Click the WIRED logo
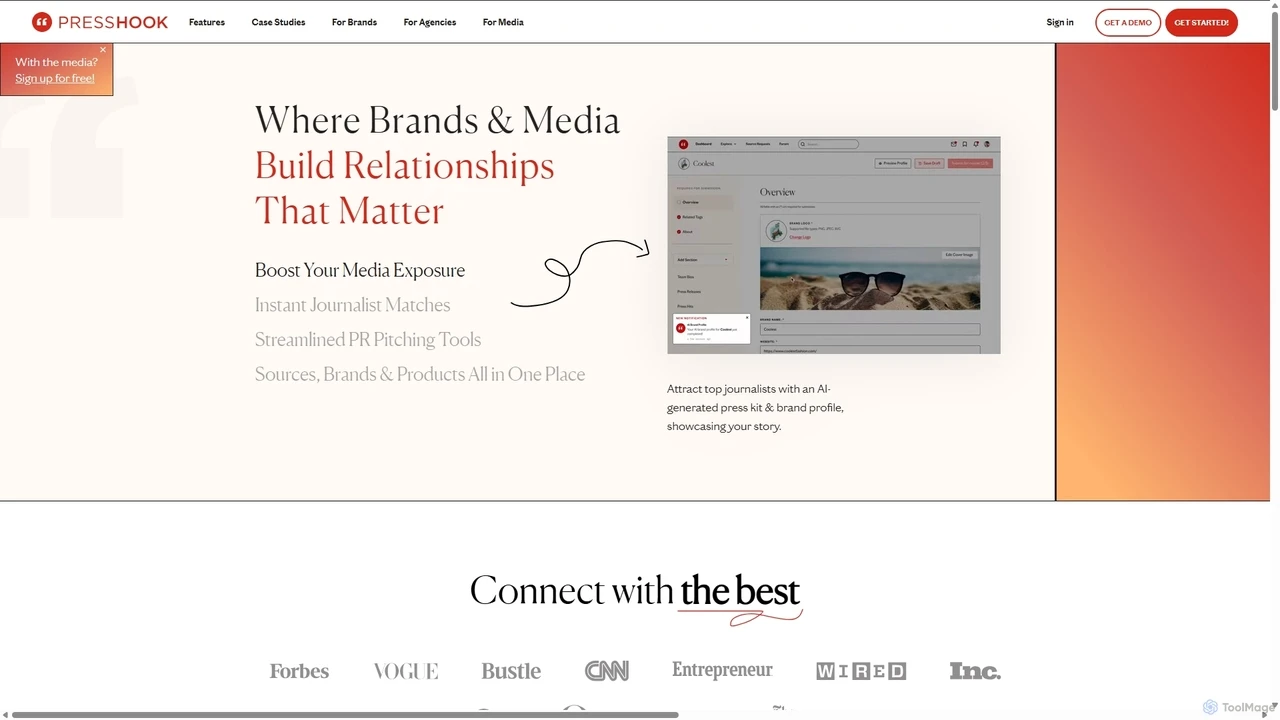The height and width of the screenshot is (720, 1280). click(861, 671)
